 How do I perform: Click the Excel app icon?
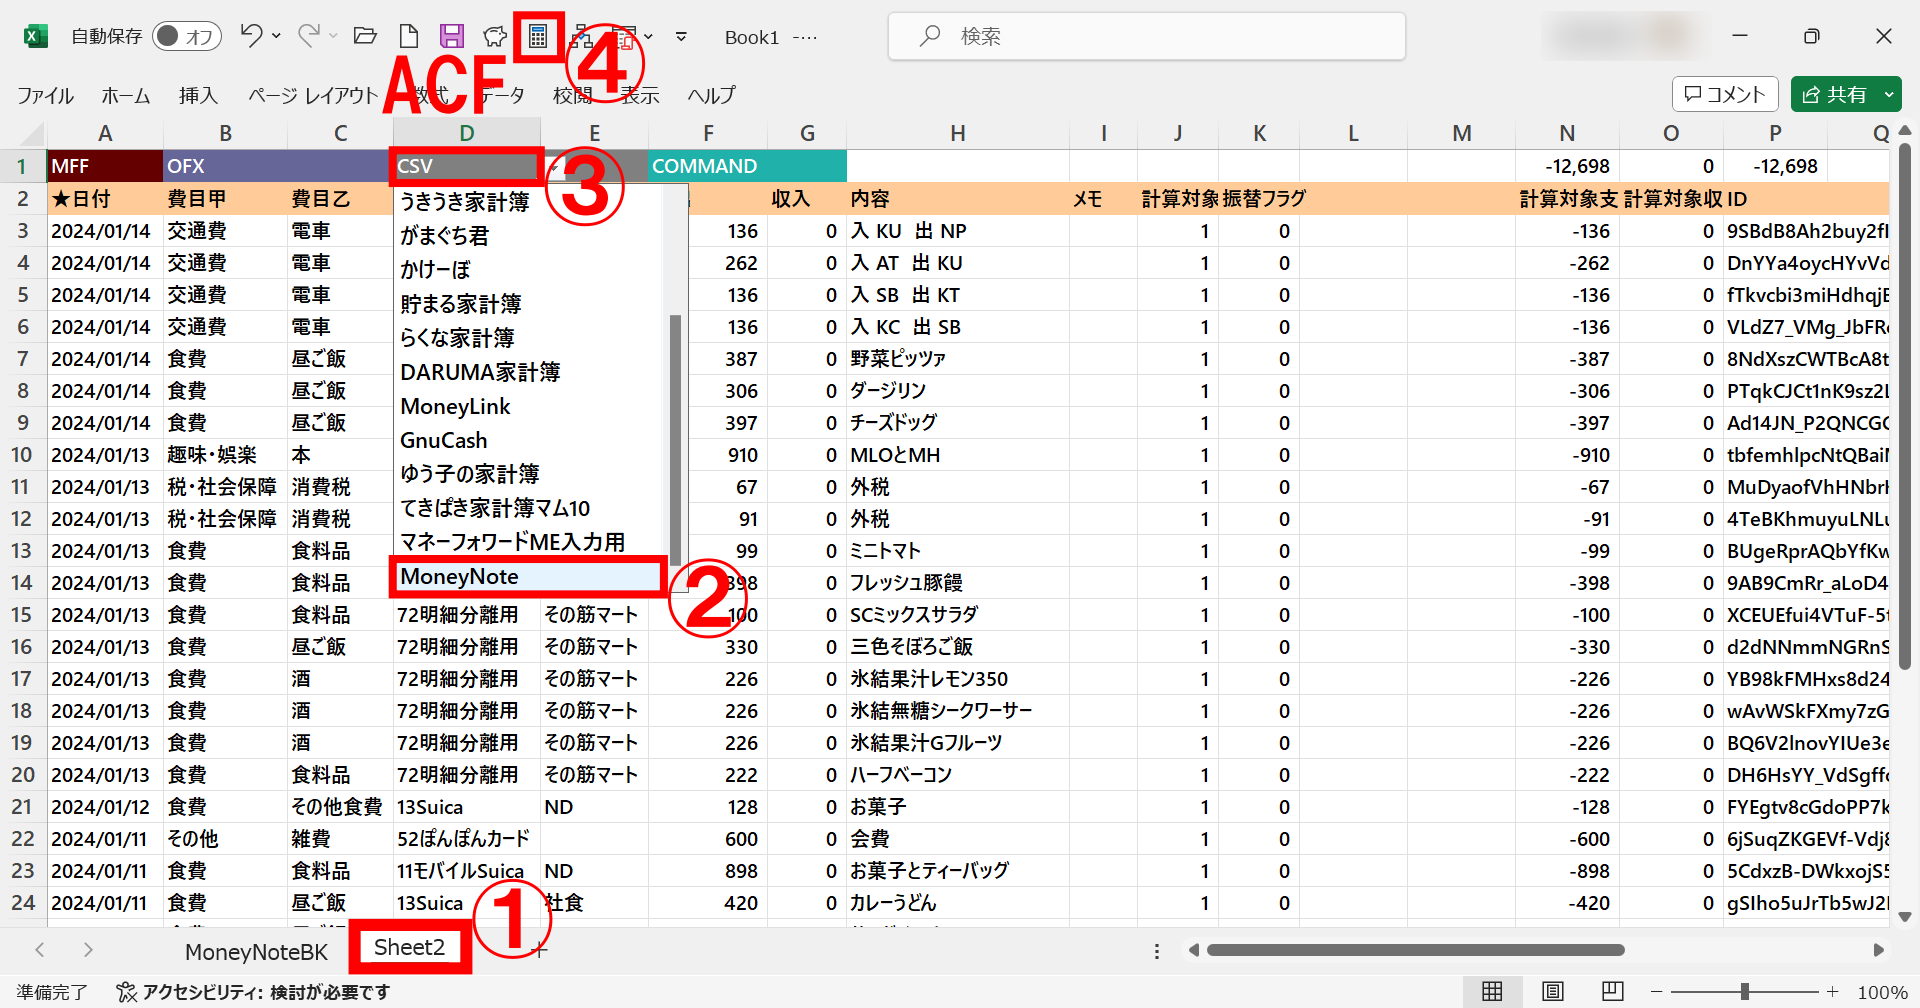pos(35,37)
